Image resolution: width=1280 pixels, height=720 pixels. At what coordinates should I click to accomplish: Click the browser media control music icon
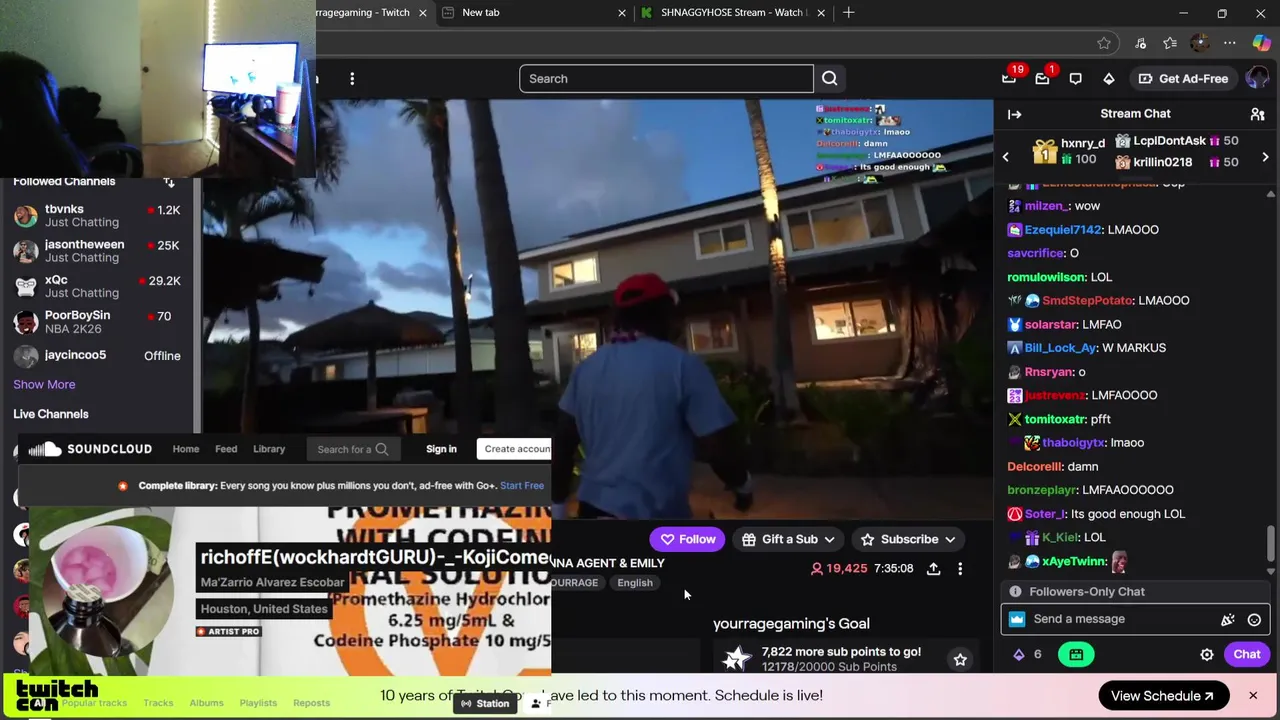[1140, 43]
